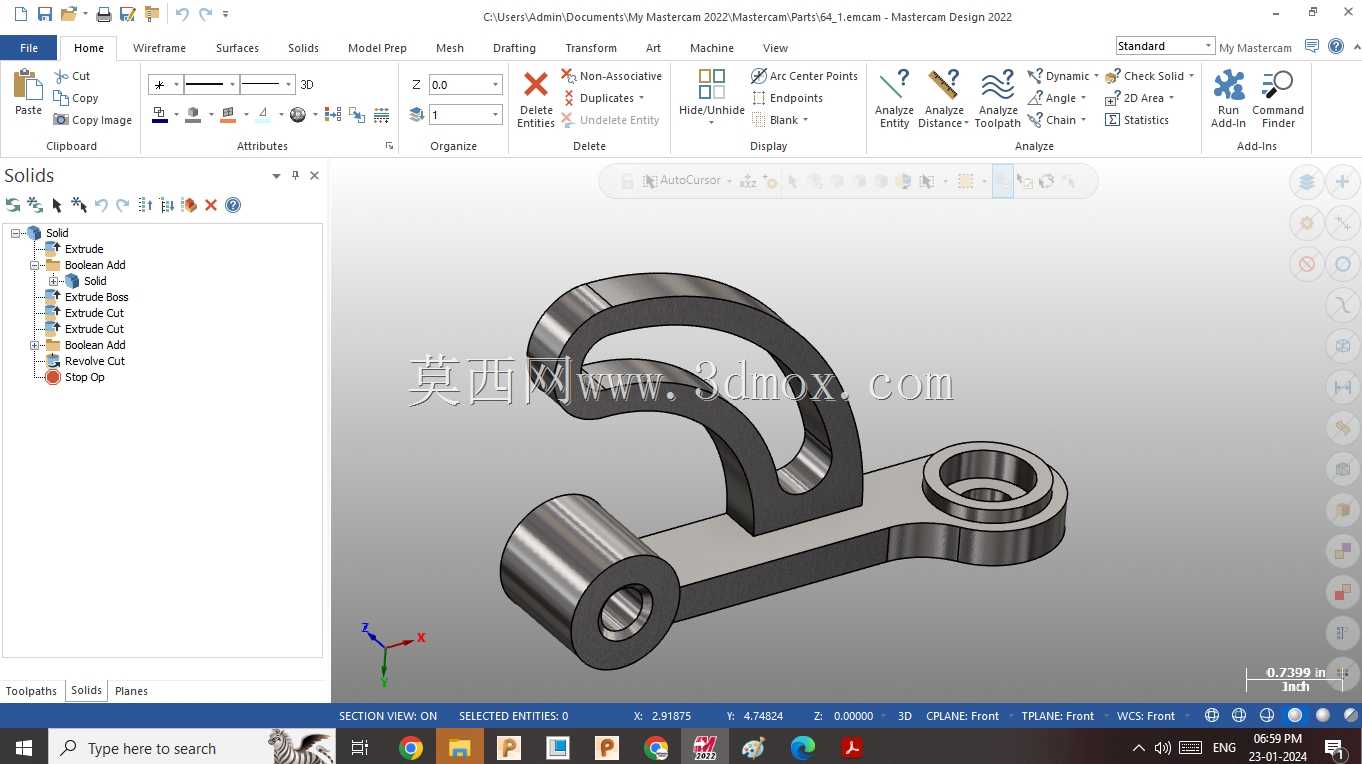The height and width of the screenshot is (764, 1362).
Task: Open the Z depth dropdown
Action: point(495,85)
